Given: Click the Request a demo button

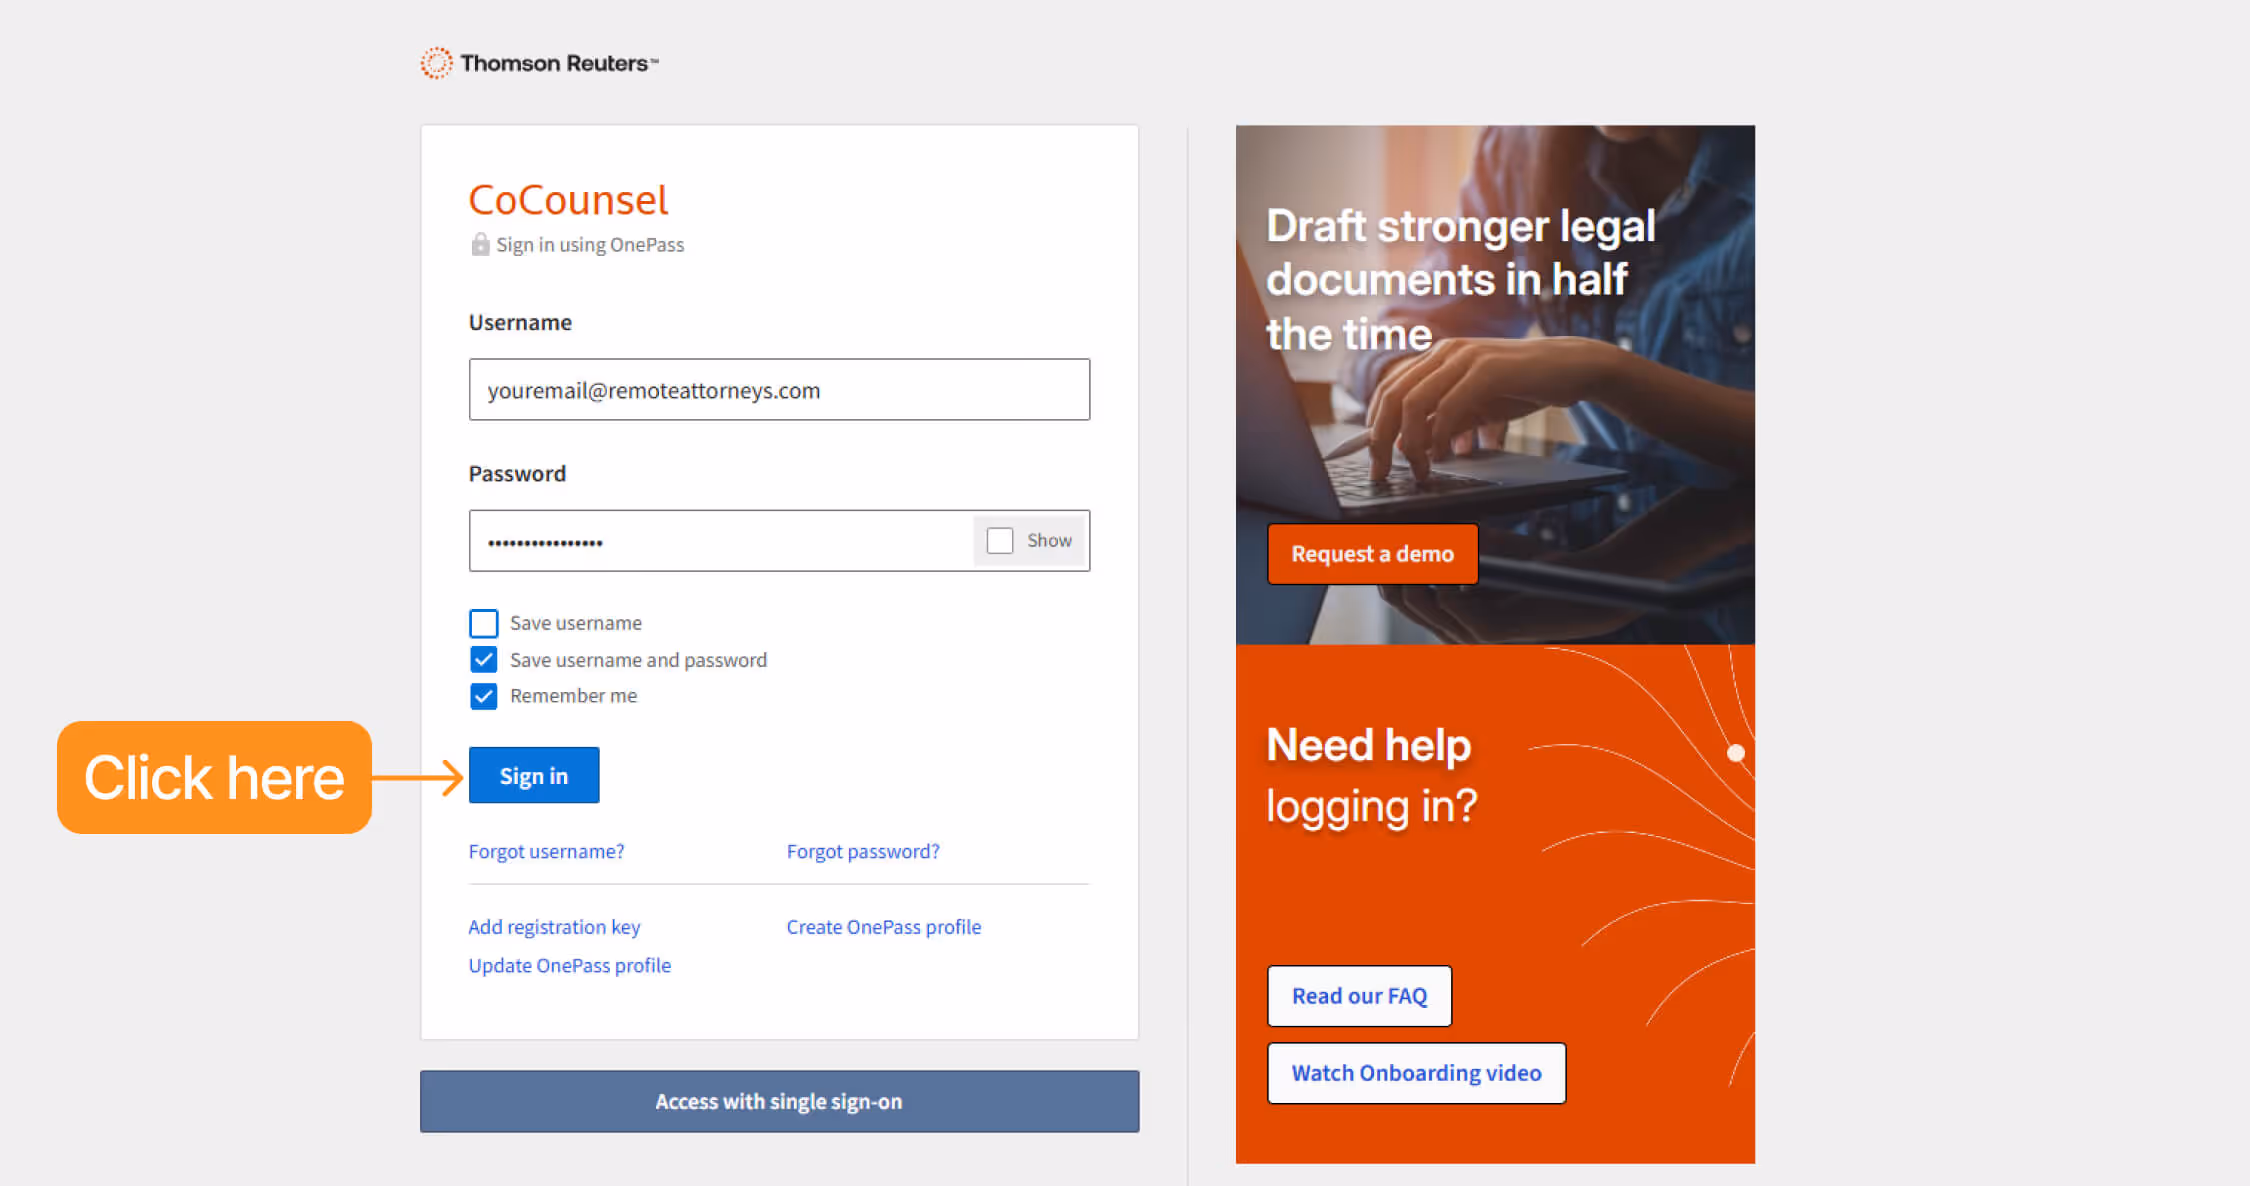Looking at the screenshot, I should [1372, 553].
